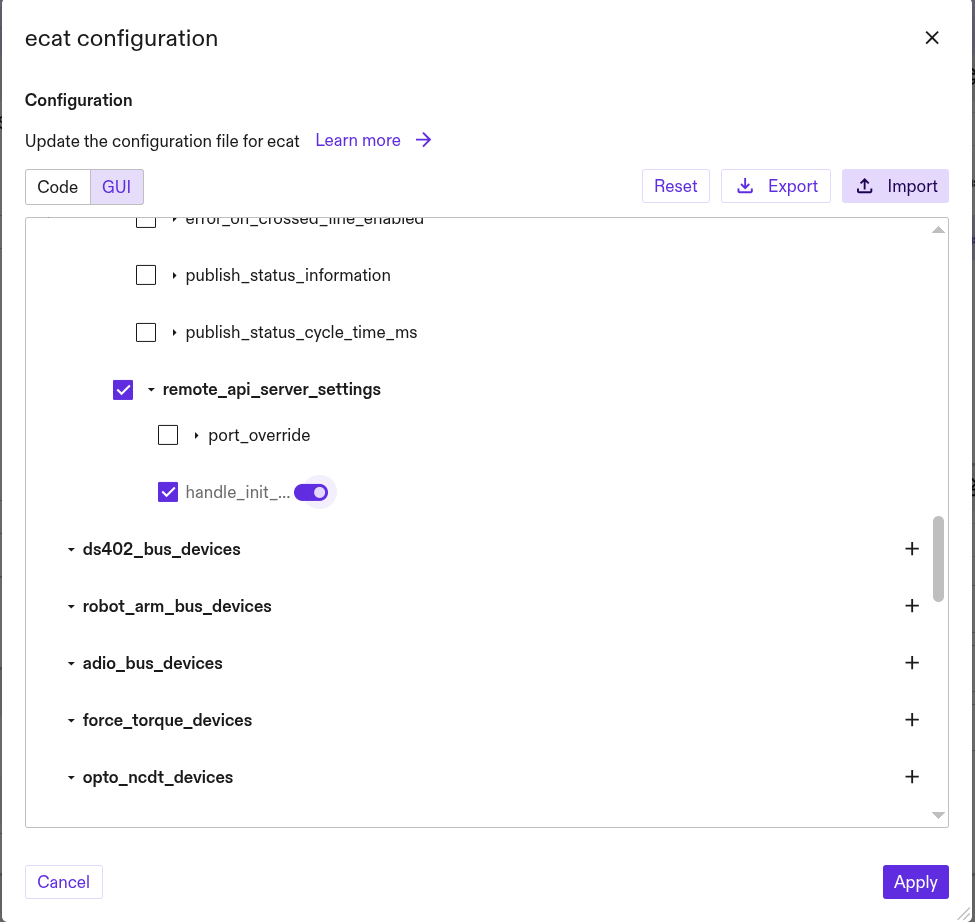The image size is (975, 922).
Task: Click the plus icon for opto_ncdt_devices
Action: 912,776
